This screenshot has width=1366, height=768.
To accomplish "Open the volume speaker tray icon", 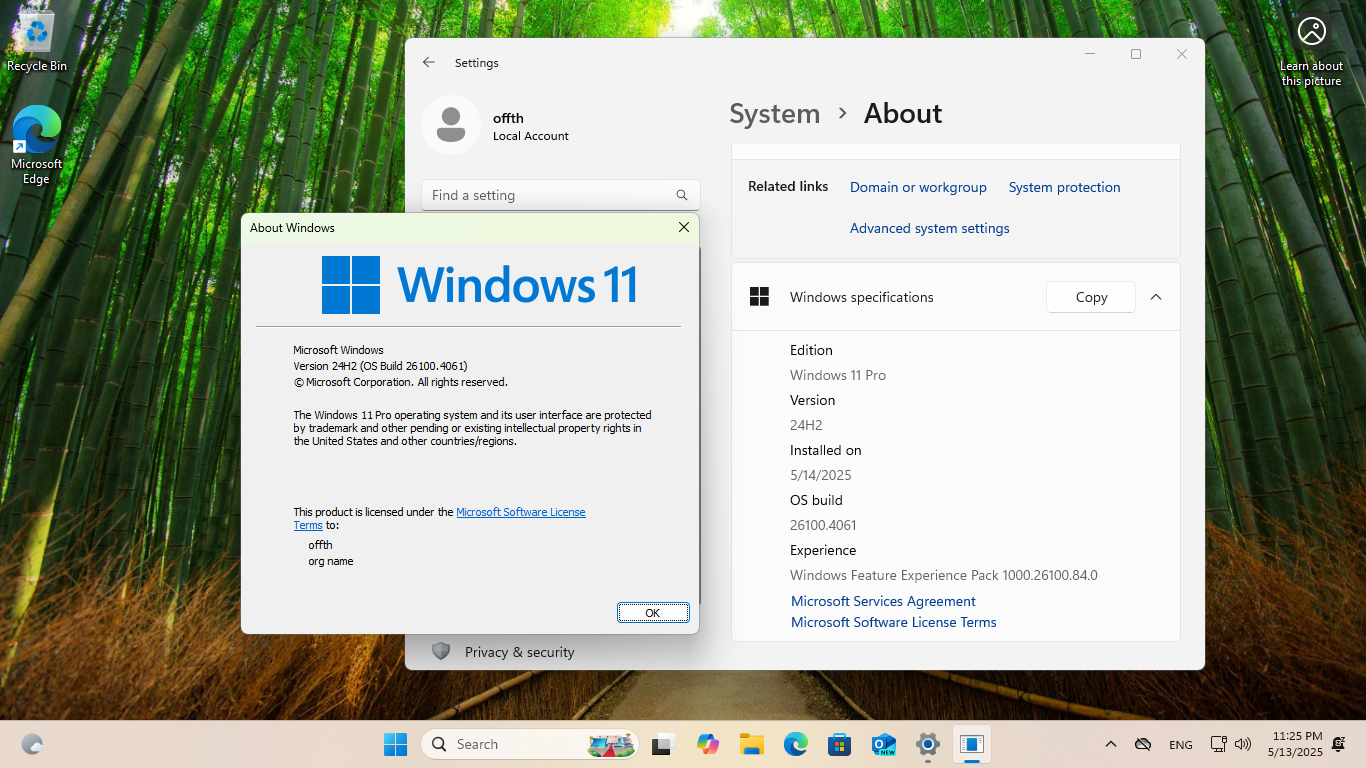I will point(1243,744).
